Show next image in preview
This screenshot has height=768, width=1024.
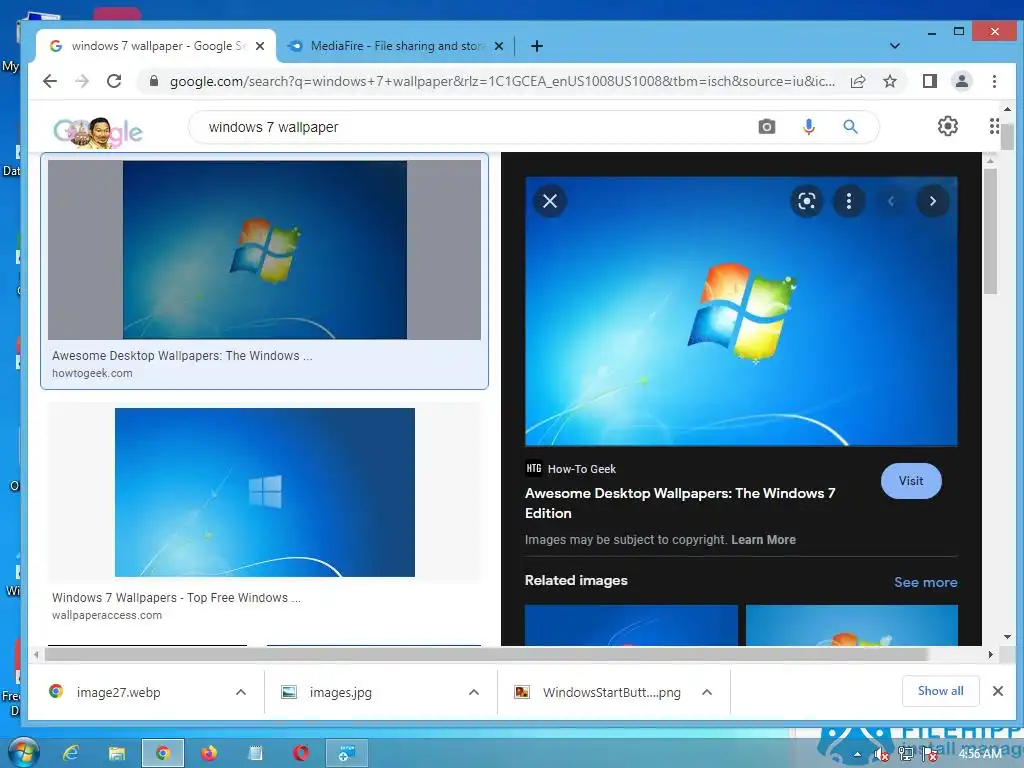933,201
